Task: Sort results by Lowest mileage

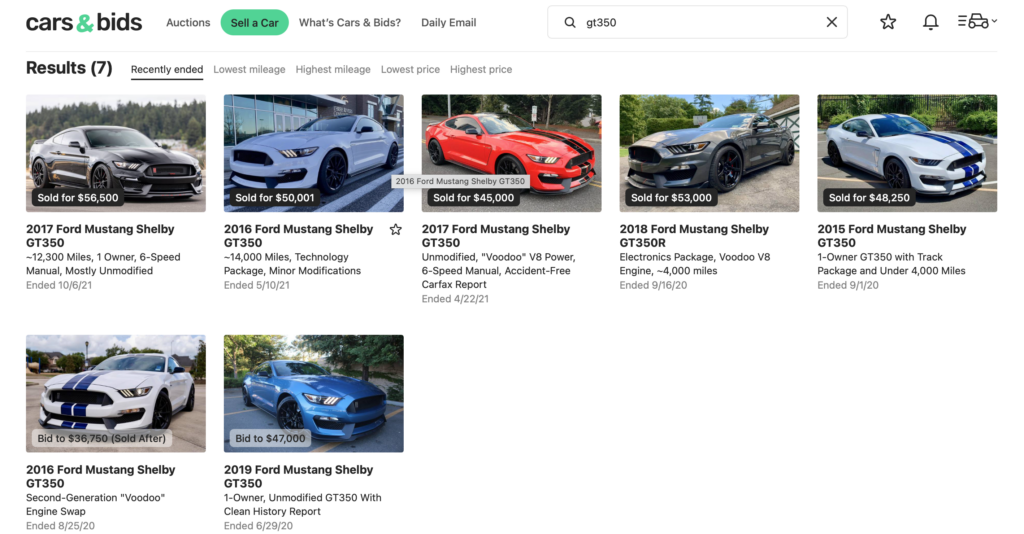Action: (249, 69)
